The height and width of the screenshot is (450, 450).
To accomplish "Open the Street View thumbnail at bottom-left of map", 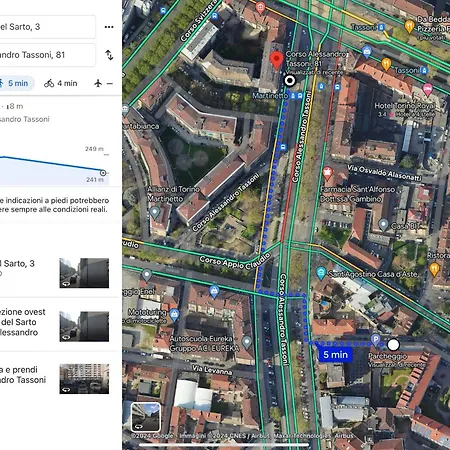I will (x=146, y=417).
